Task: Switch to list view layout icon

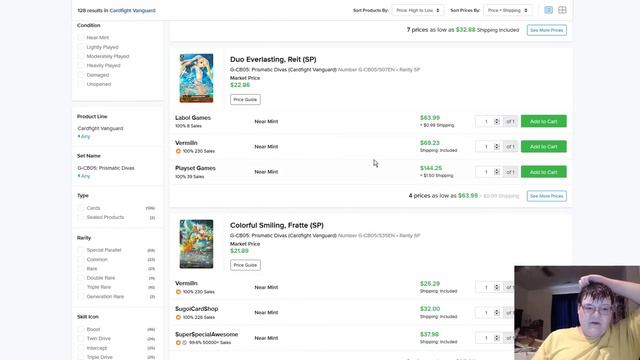Action: (549, 10)
